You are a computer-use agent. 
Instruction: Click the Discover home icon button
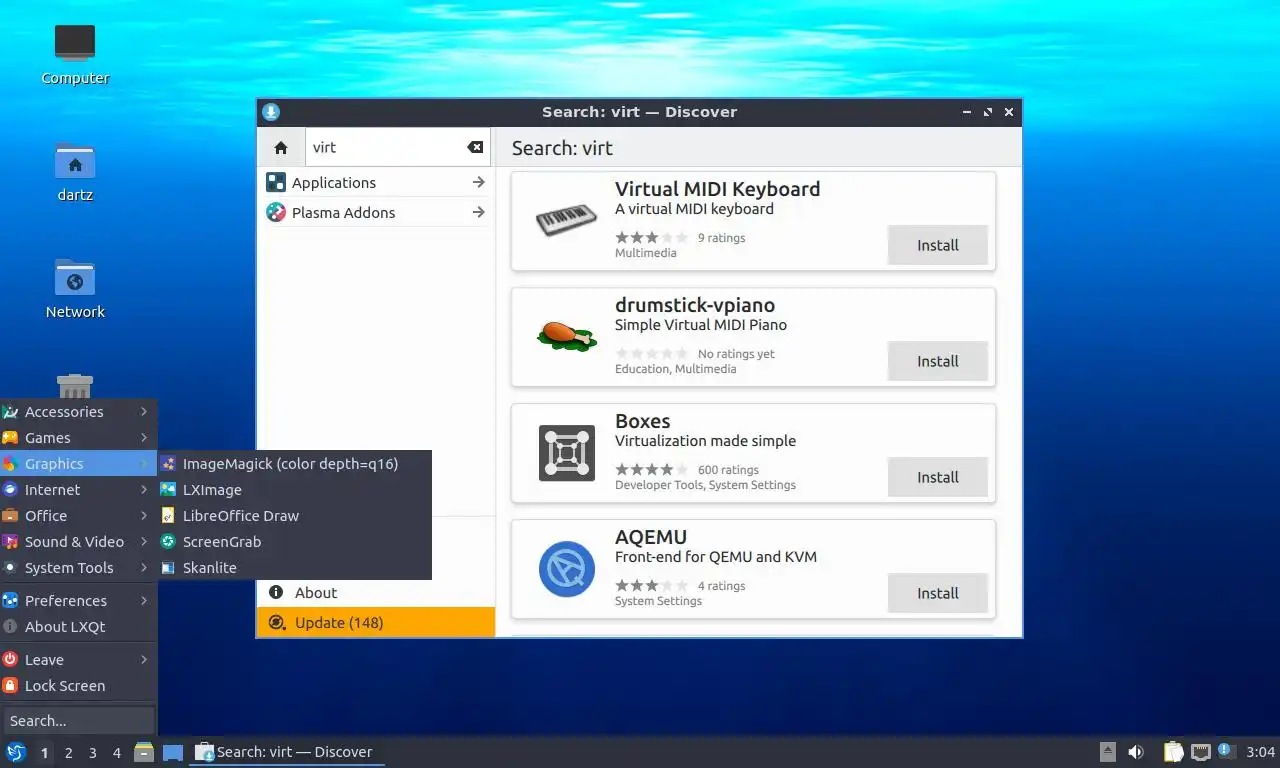tap(281, 147)
